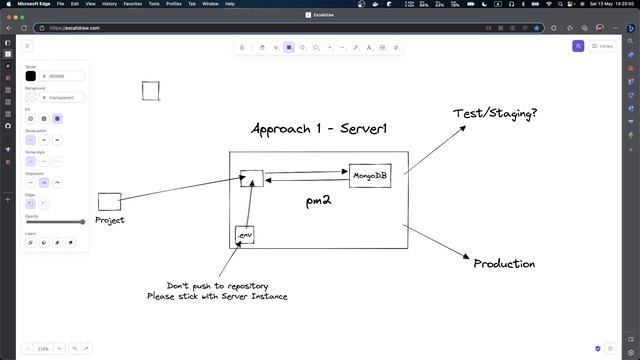The width and height of the screenshot is (640, 360).
Task: Reload the page
Action: point(24,28)
